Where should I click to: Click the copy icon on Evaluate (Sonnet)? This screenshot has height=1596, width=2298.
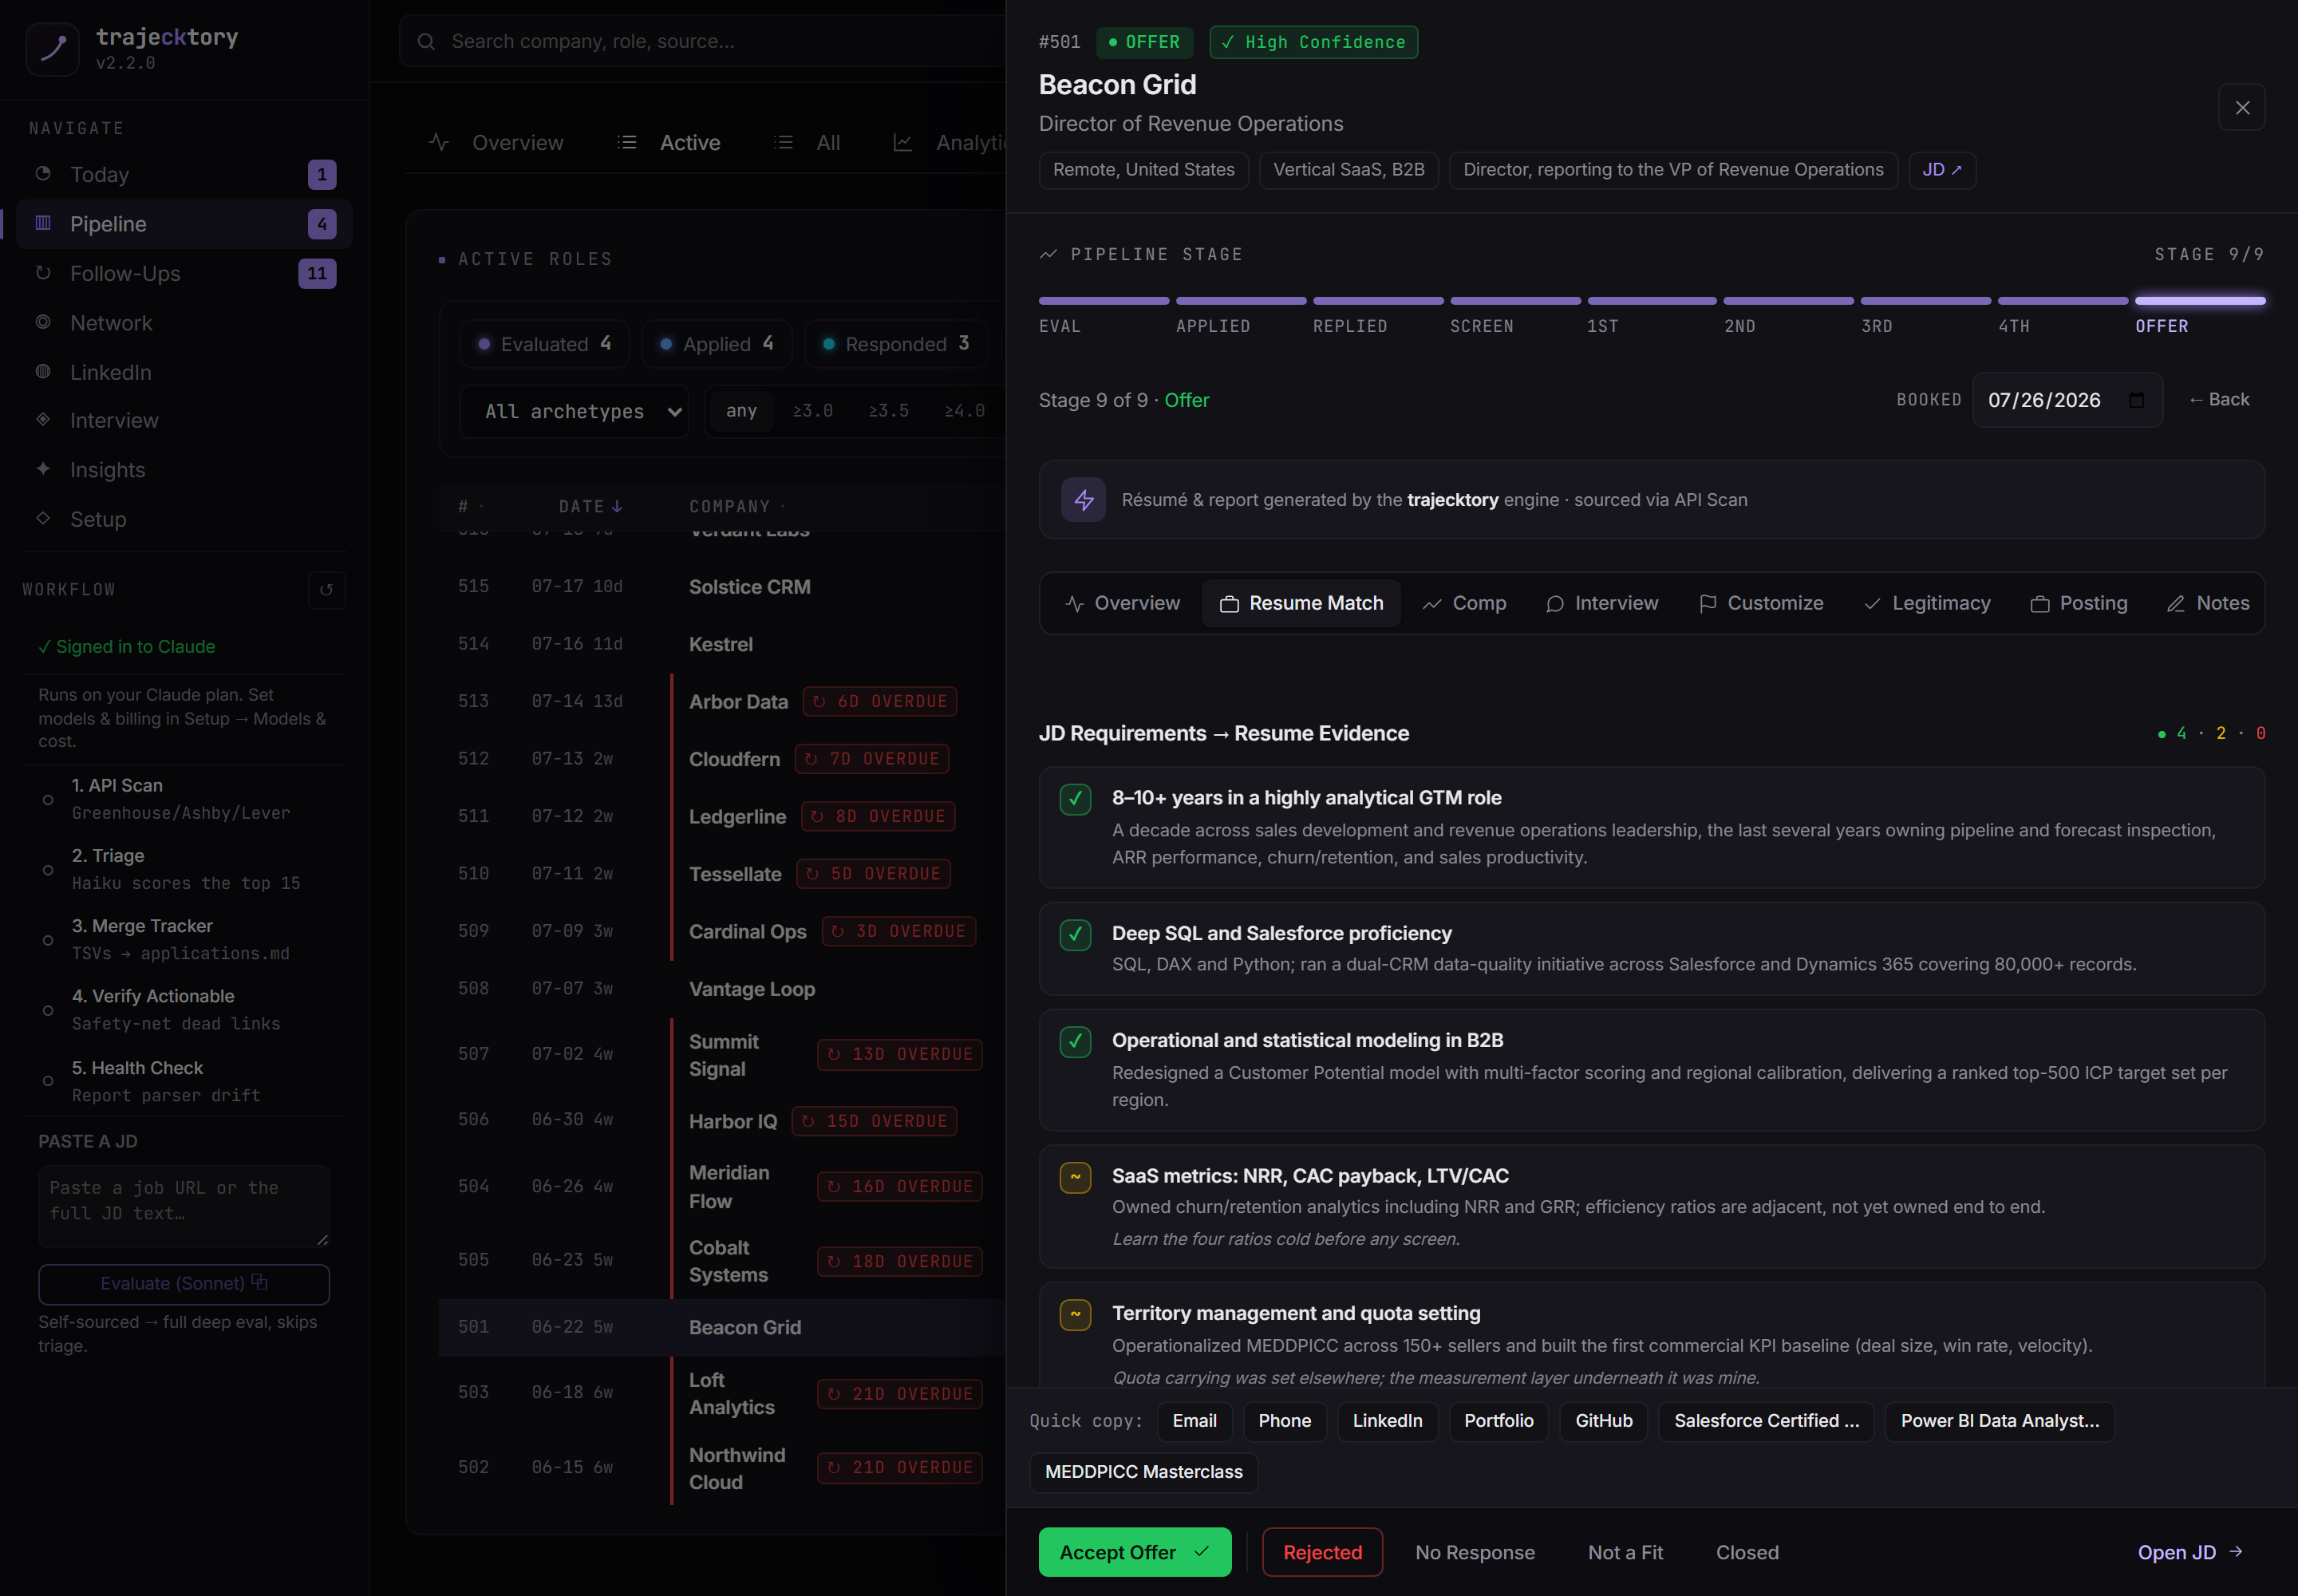(x=259, y=1282)
